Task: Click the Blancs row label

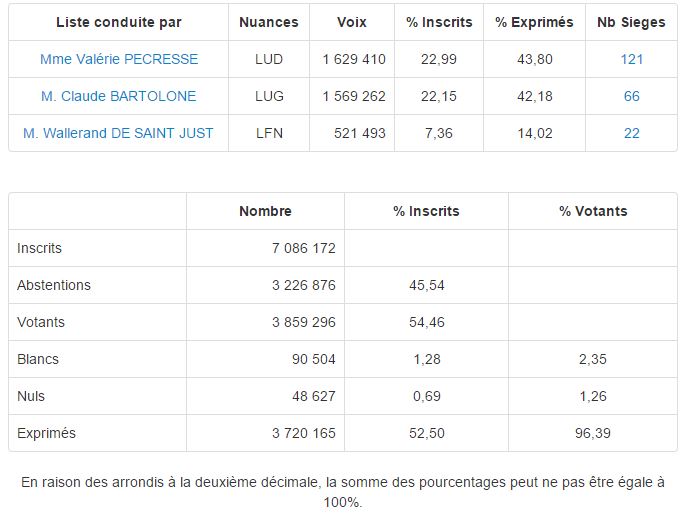Action: point(38,359)
